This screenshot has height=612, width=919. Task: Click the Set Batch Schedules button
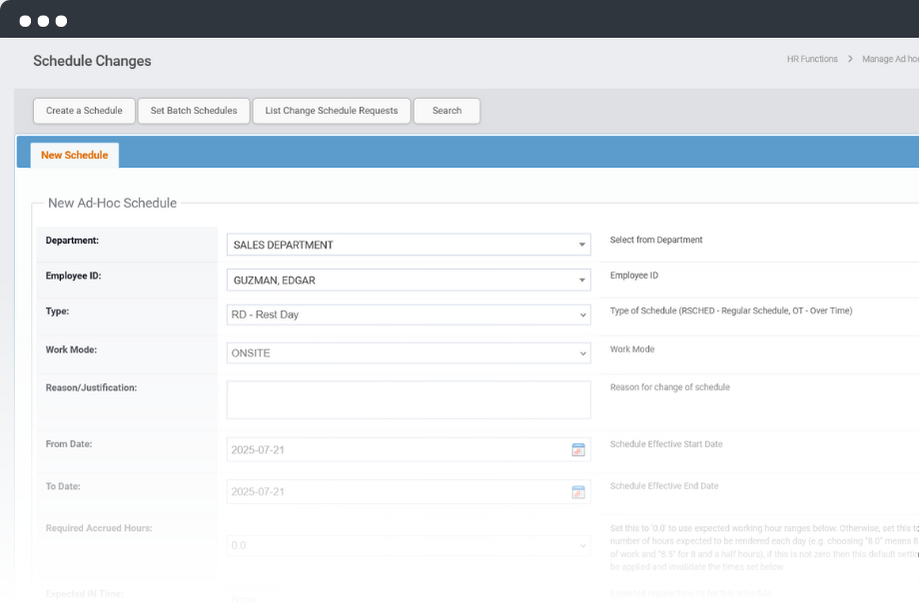[194, 111]
